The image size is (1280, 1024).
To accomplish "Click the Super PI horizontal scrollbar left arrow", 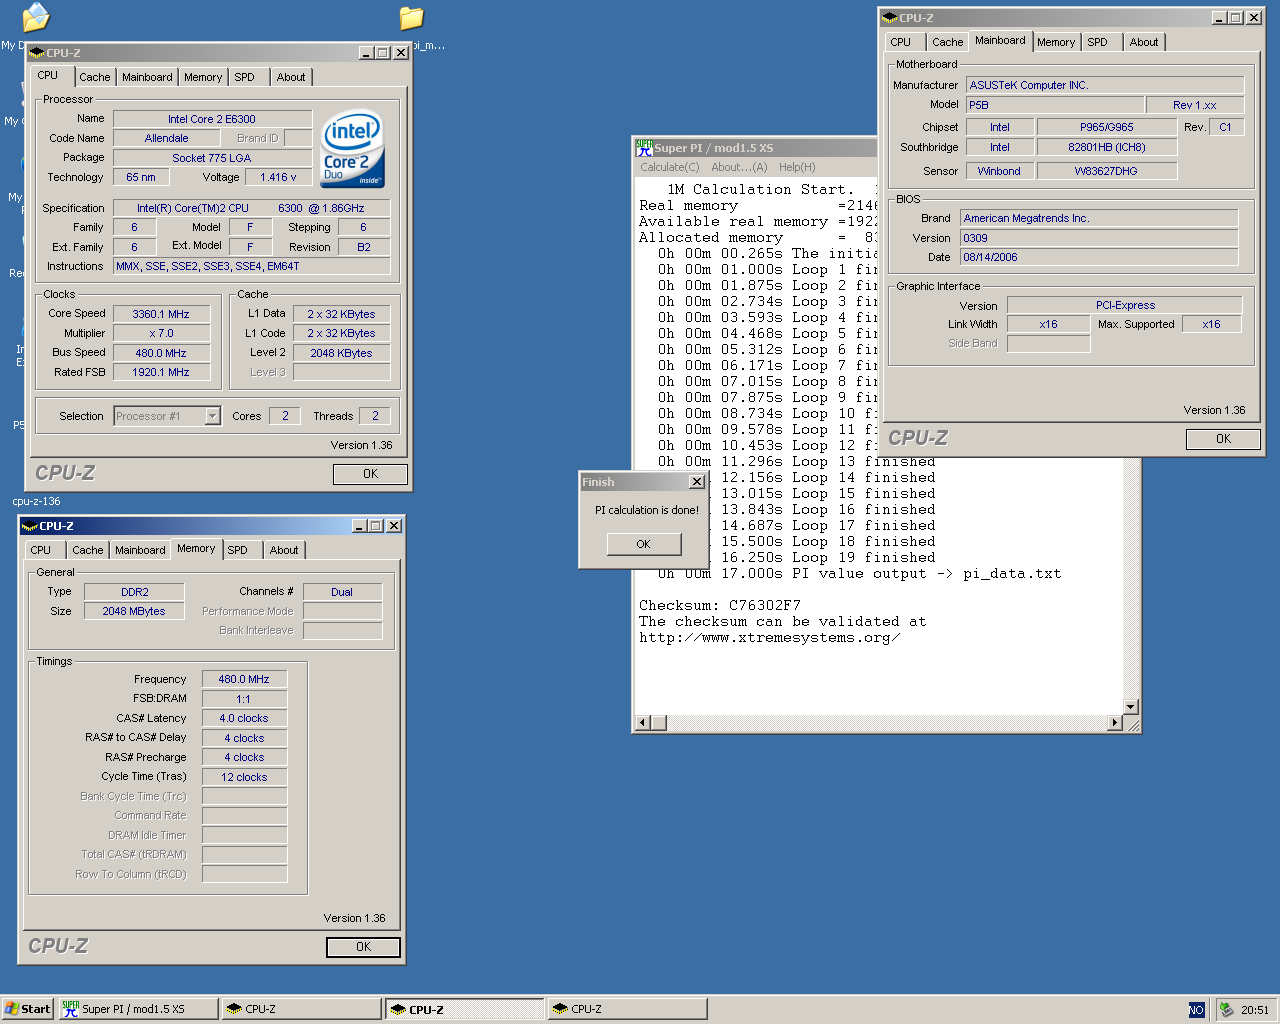I will pyautogui.click(x=644, y=723).
